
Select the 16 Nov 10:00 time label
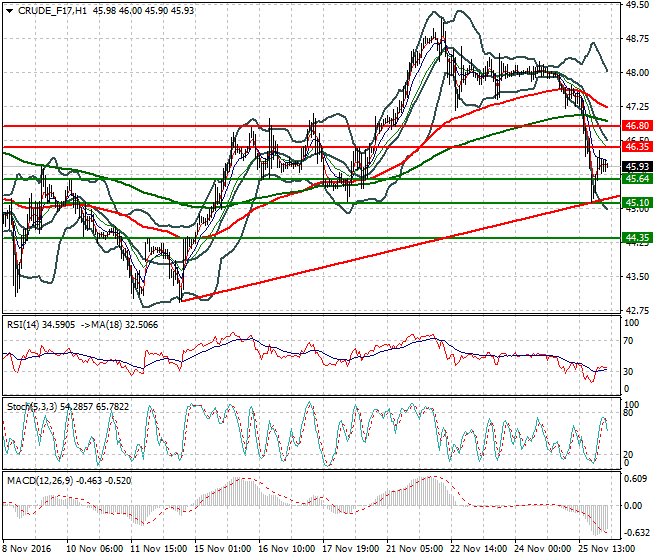(287, 549)
